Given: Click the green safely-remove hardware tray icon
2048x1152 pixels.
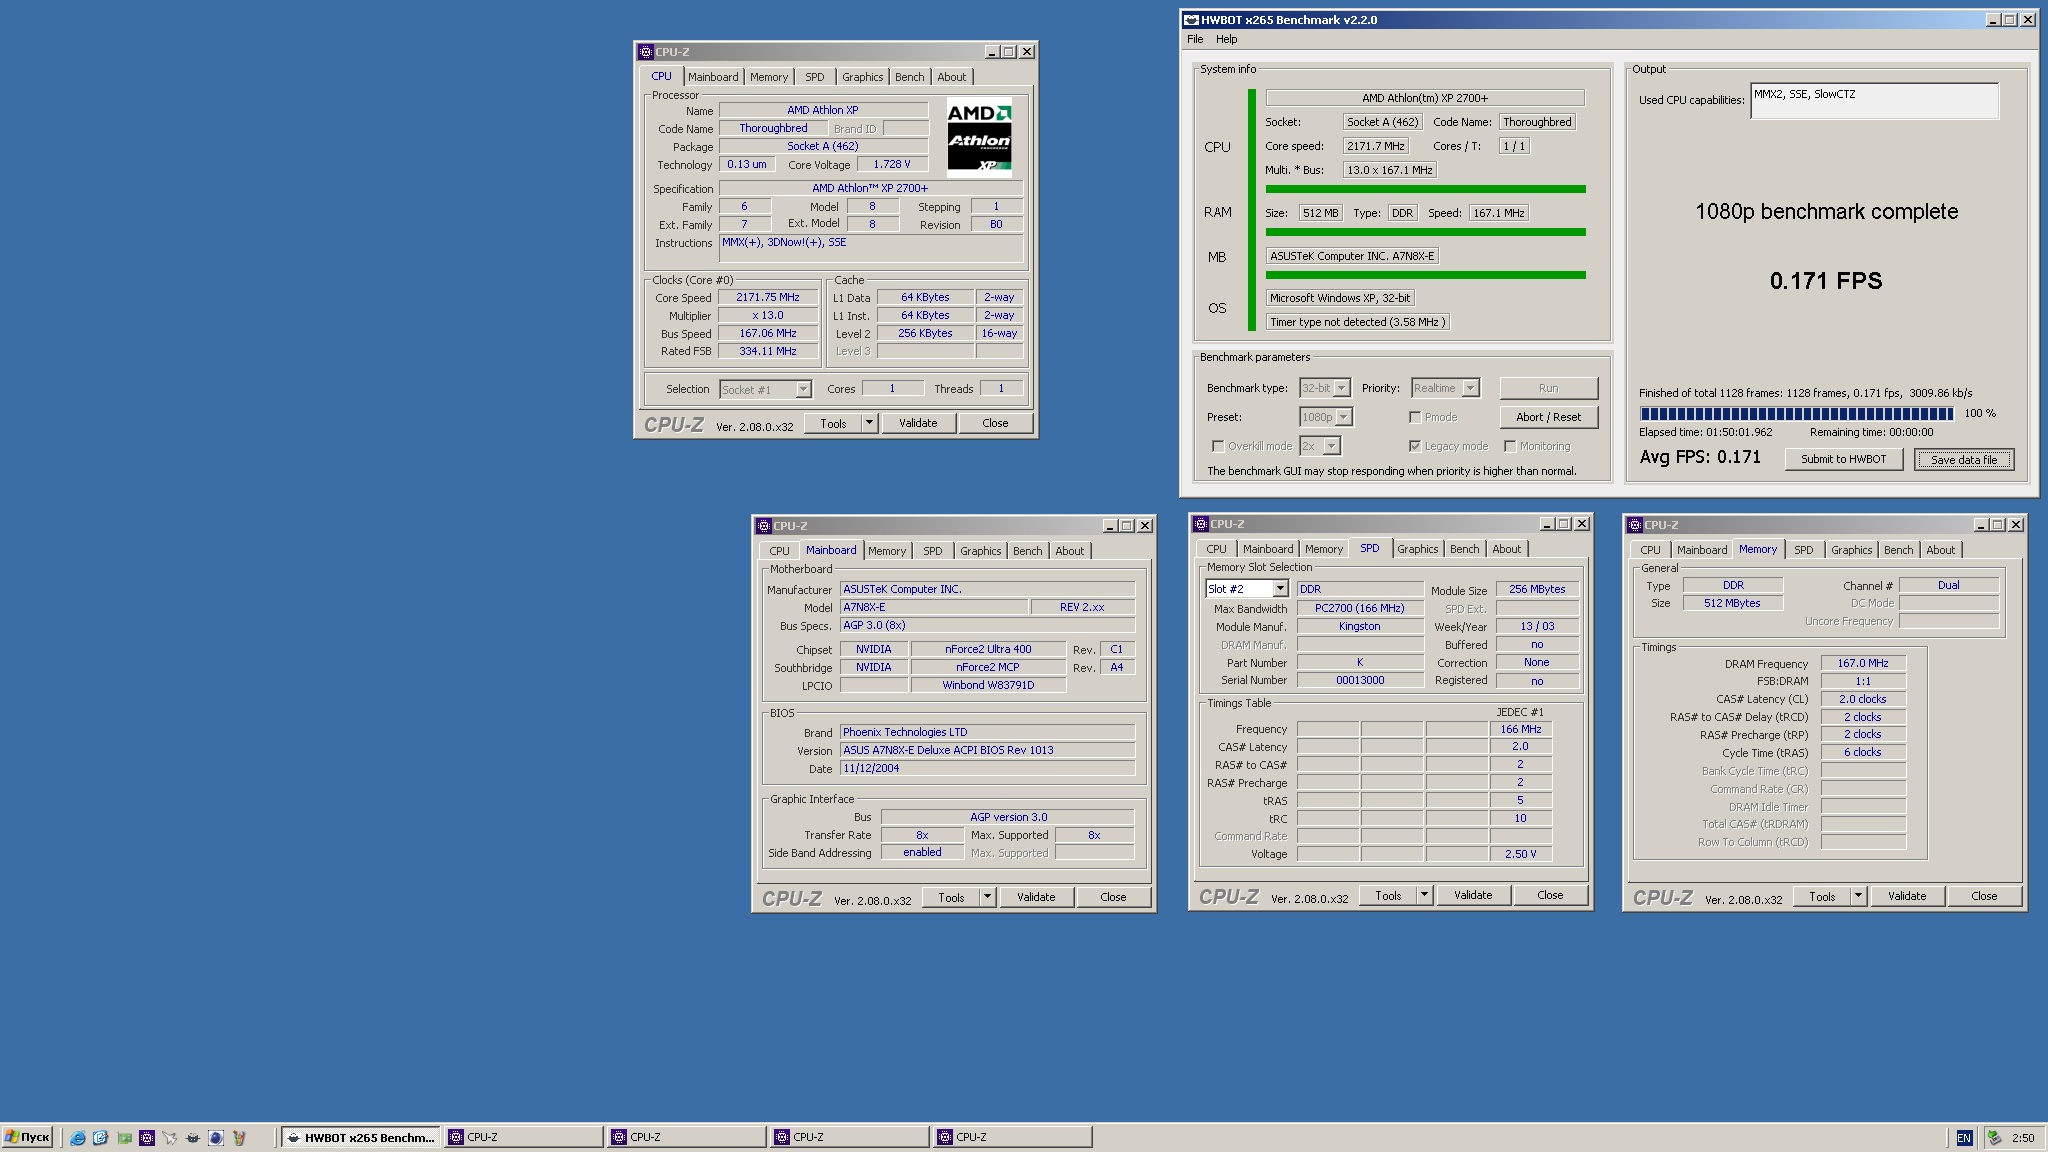Looking at the screenshot, I should 1994,1137.
